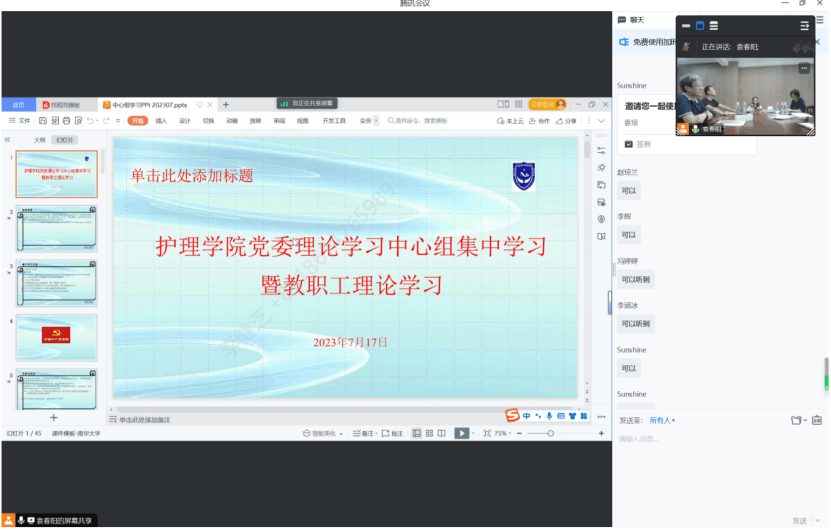Screen dimensions: 831x530
Task: Click the add new slide plus button
Action: click(x=54, y=417)
